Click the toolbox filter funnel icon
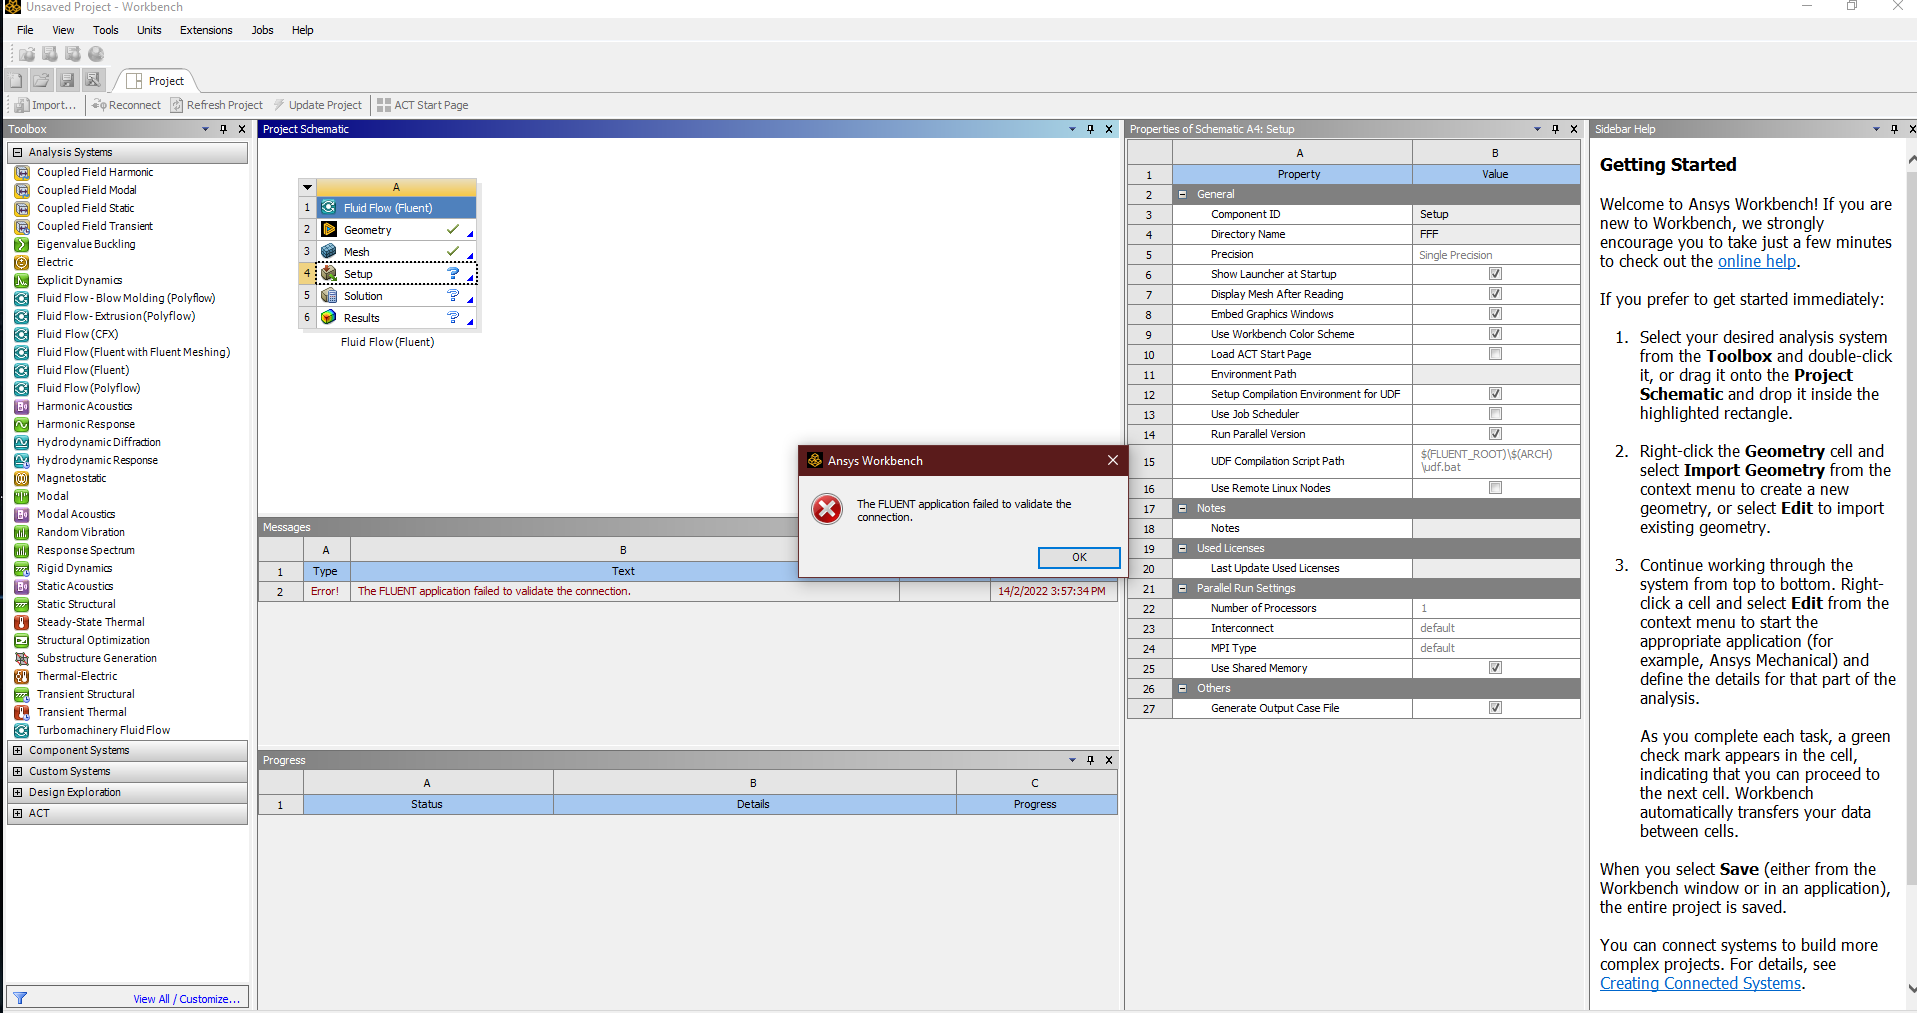 tap(20, 998)
